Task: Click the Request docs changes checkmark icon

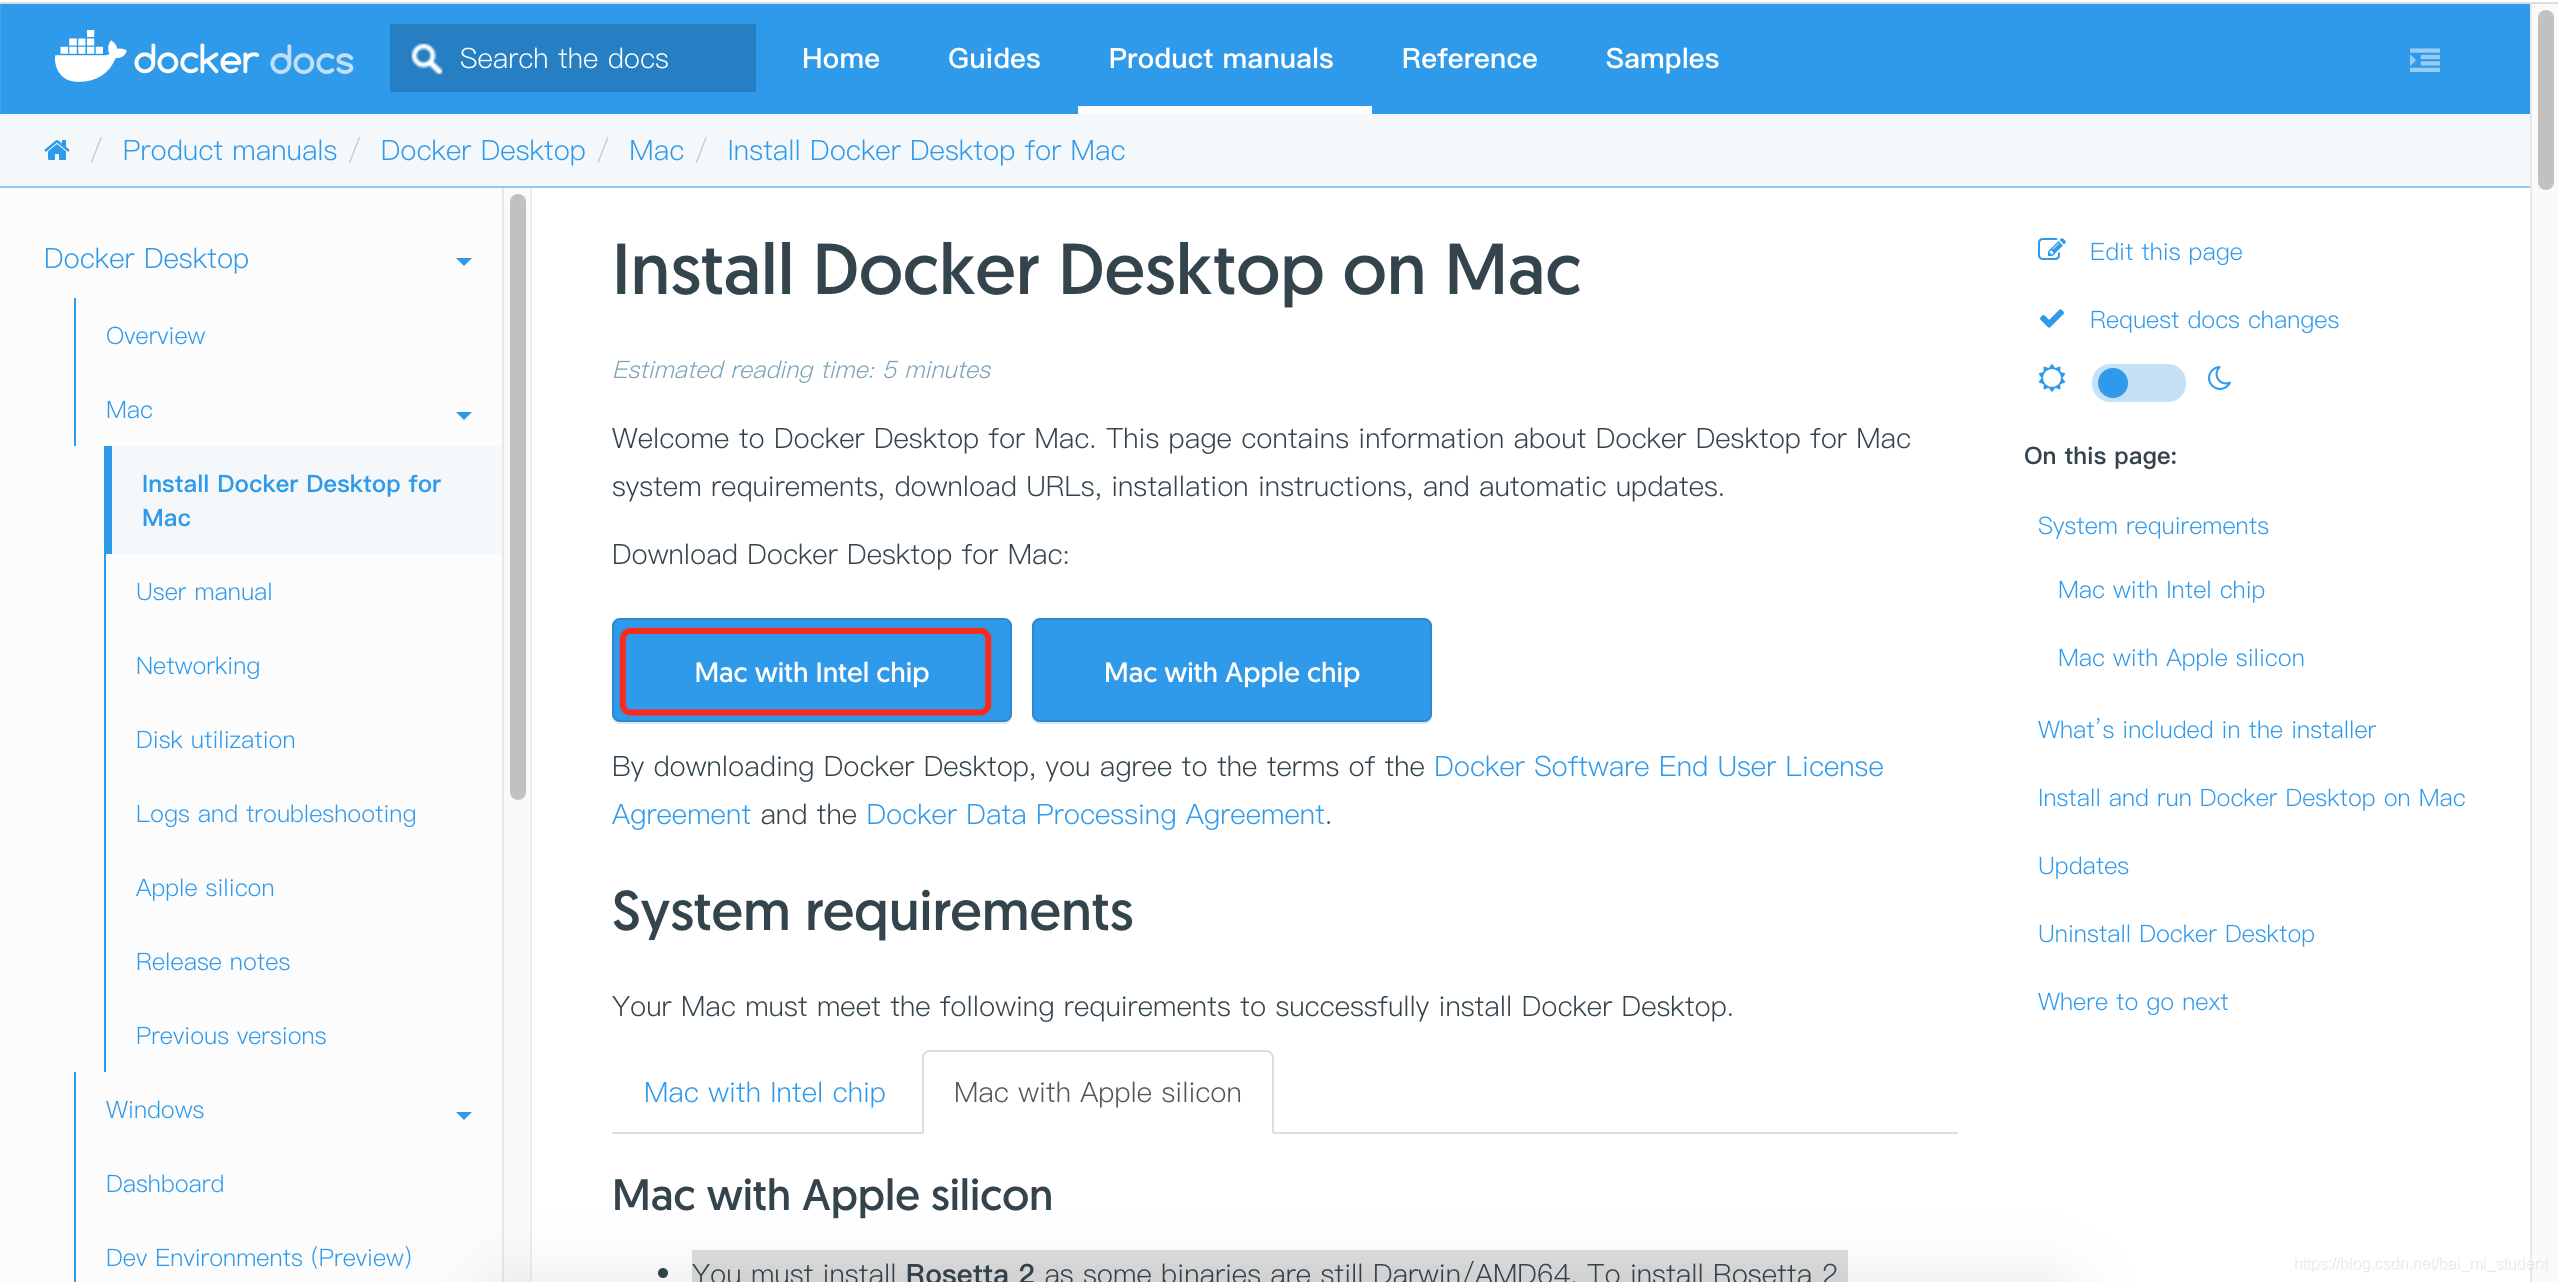Action: pos(2051,318)
